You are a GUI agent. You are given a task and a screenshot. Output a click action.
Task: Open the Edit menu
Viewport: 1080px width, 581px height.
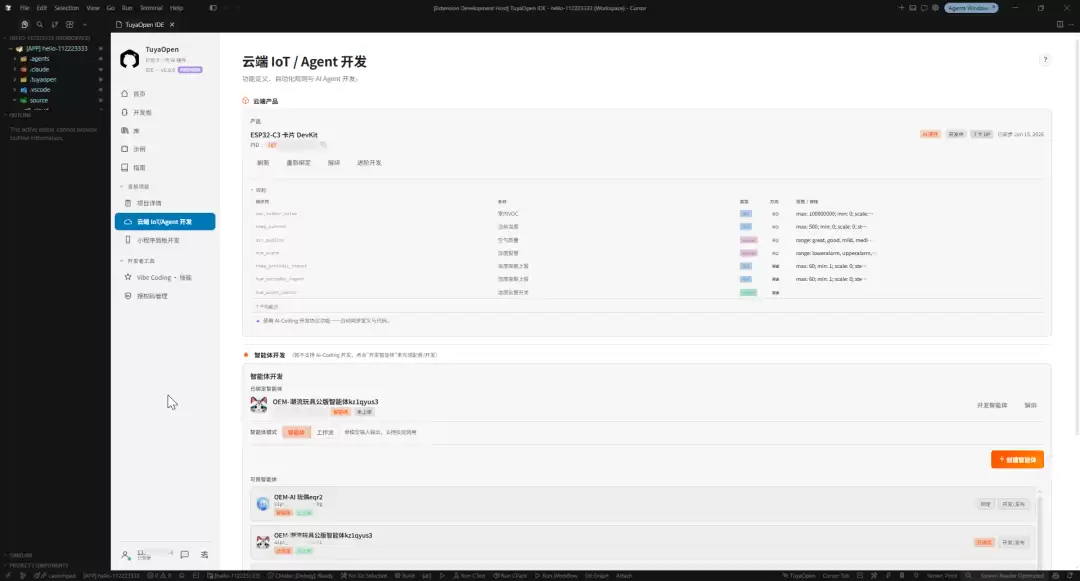pyautogui.click(x=42, y=8)
